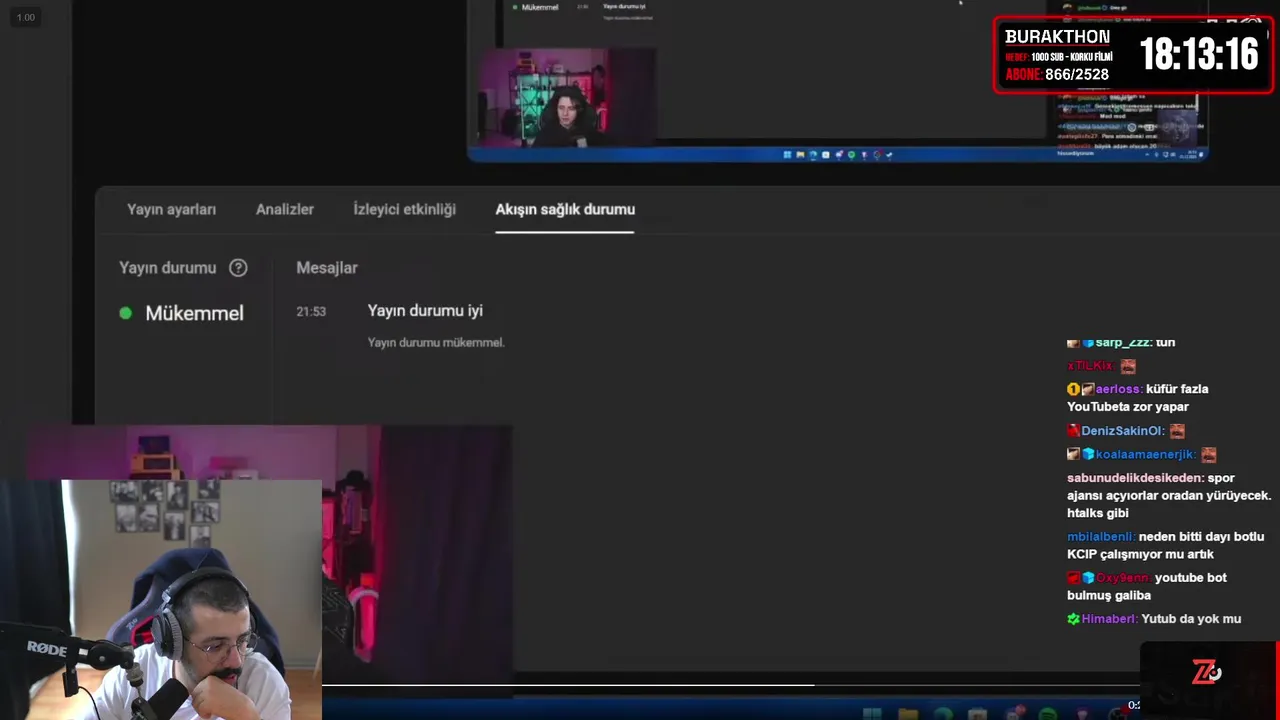Click the Himaberl chat username
Viewport: 1280px width, 720px height.
1109,619
